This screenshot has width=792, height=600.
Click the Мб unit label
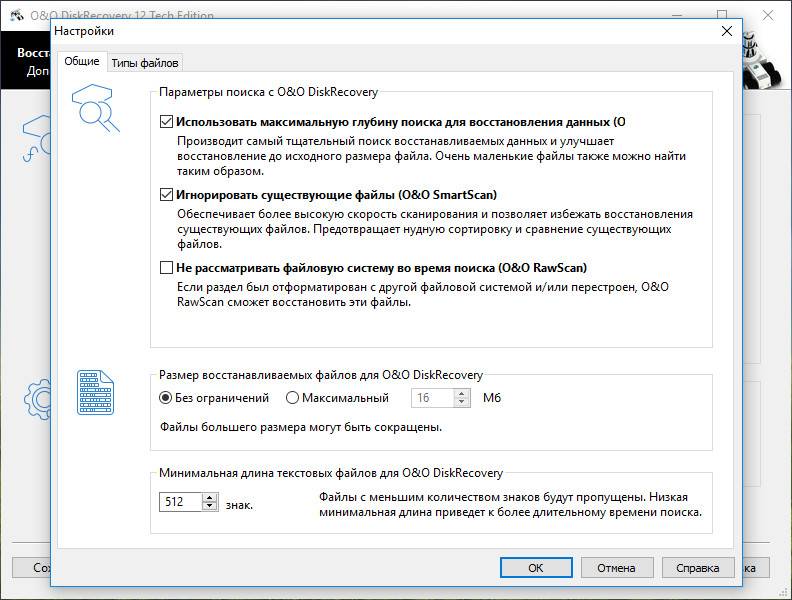pyautogui.click(x=492, y=398)
